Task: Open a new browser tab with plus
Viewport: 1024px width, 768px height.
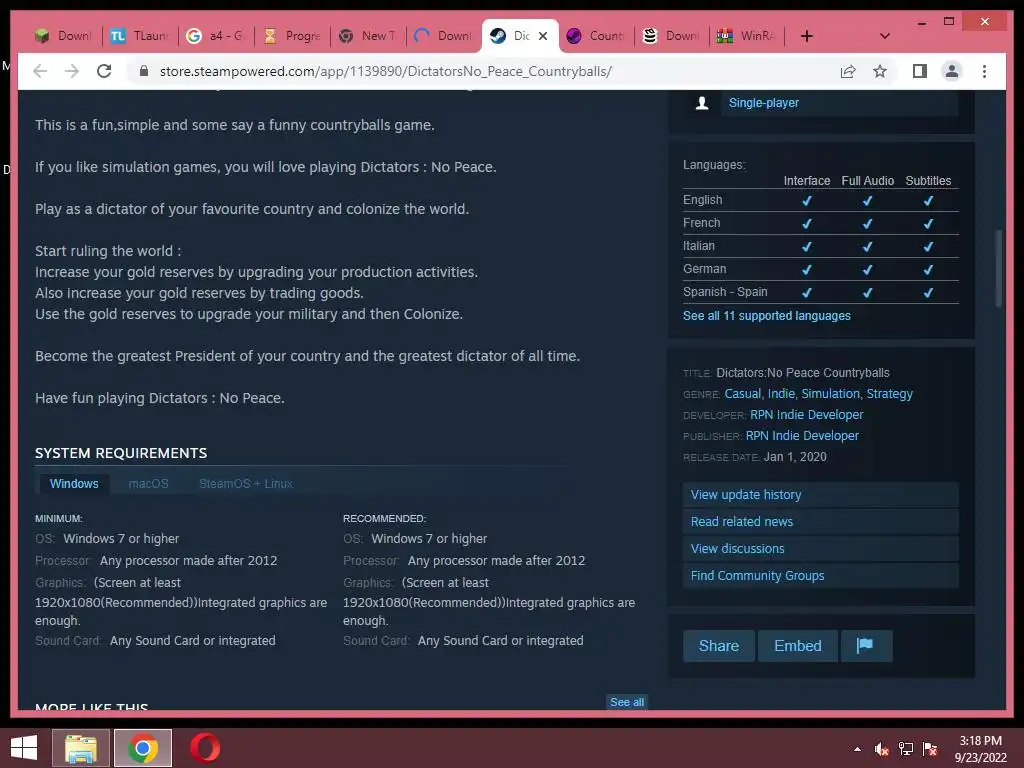Action: [x=807, y=36]
